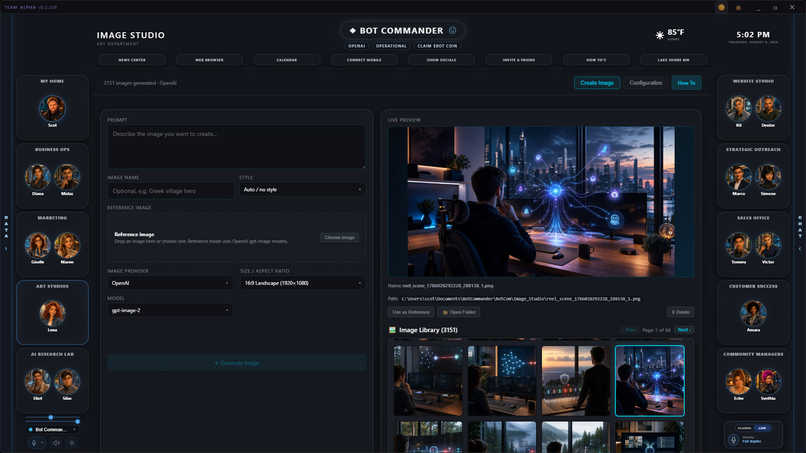Click the Art Studios bot avatar
Image resolution: width=806 pixels, height=453 pixels.
coord(52,313)
